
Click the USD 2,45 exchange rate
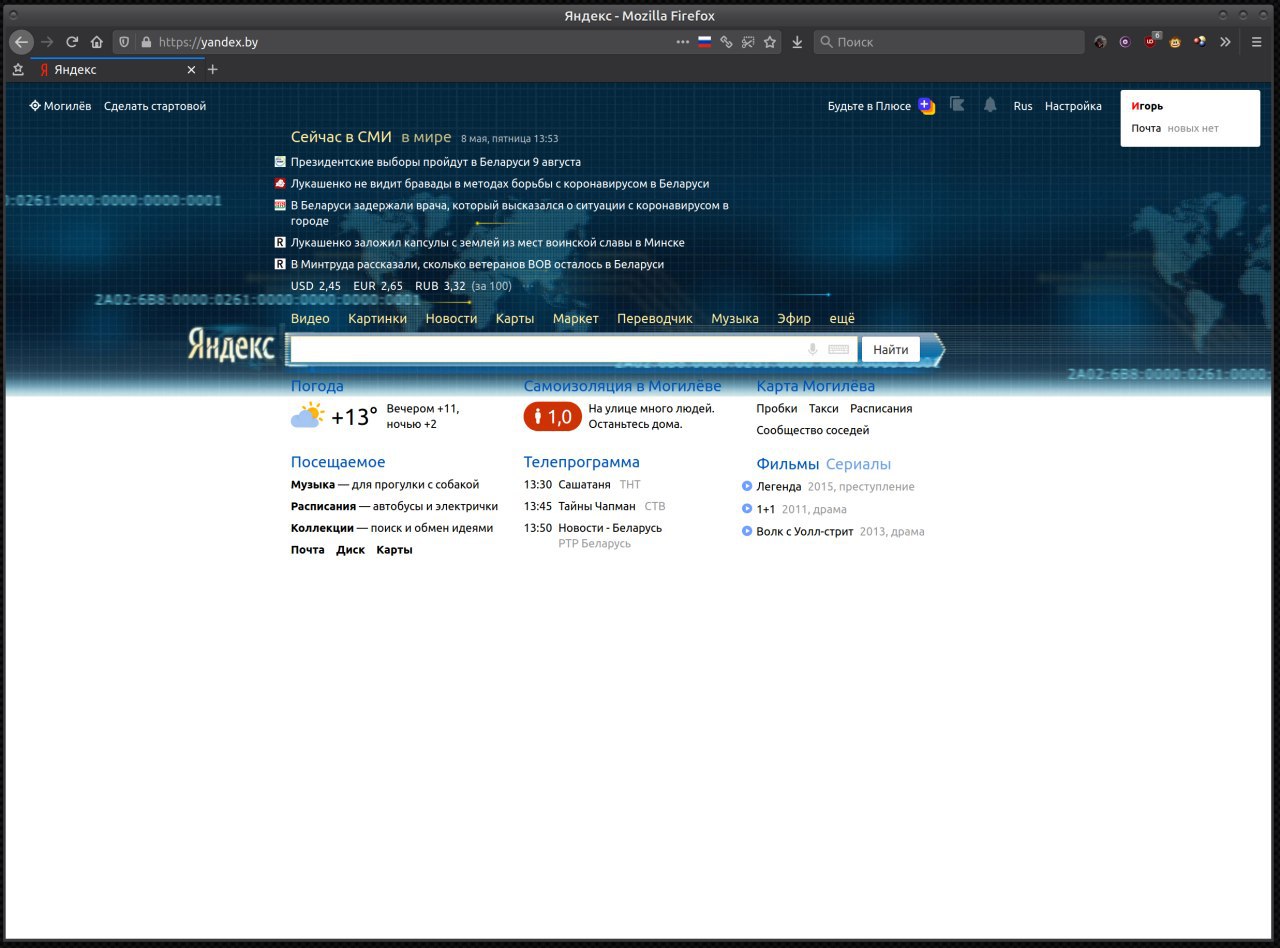point(316,286)
